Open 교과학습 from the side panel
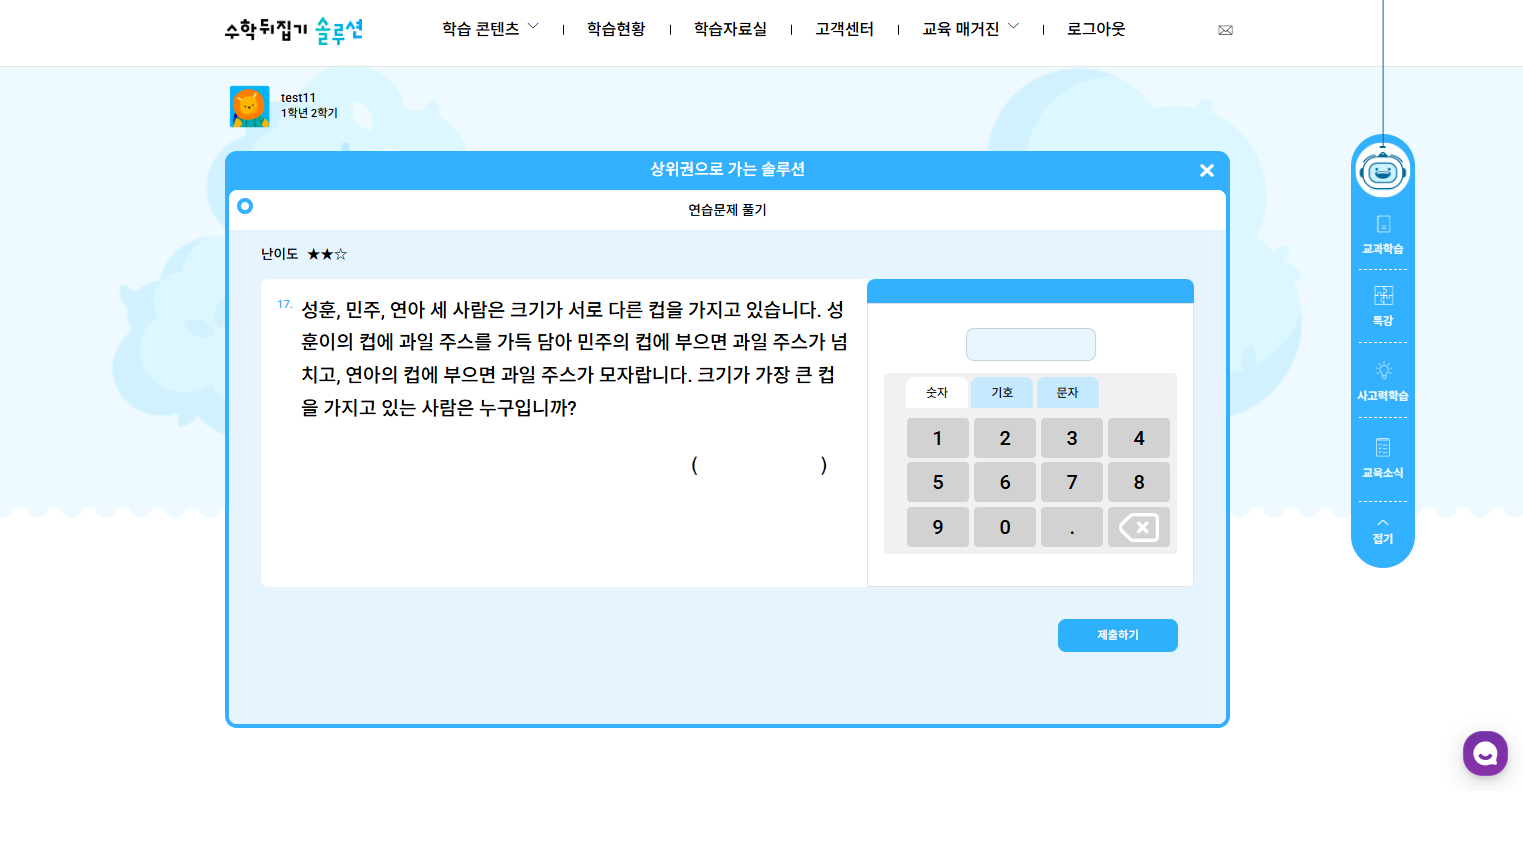Screen dimensions: 1523x853 pos(1383,235)
